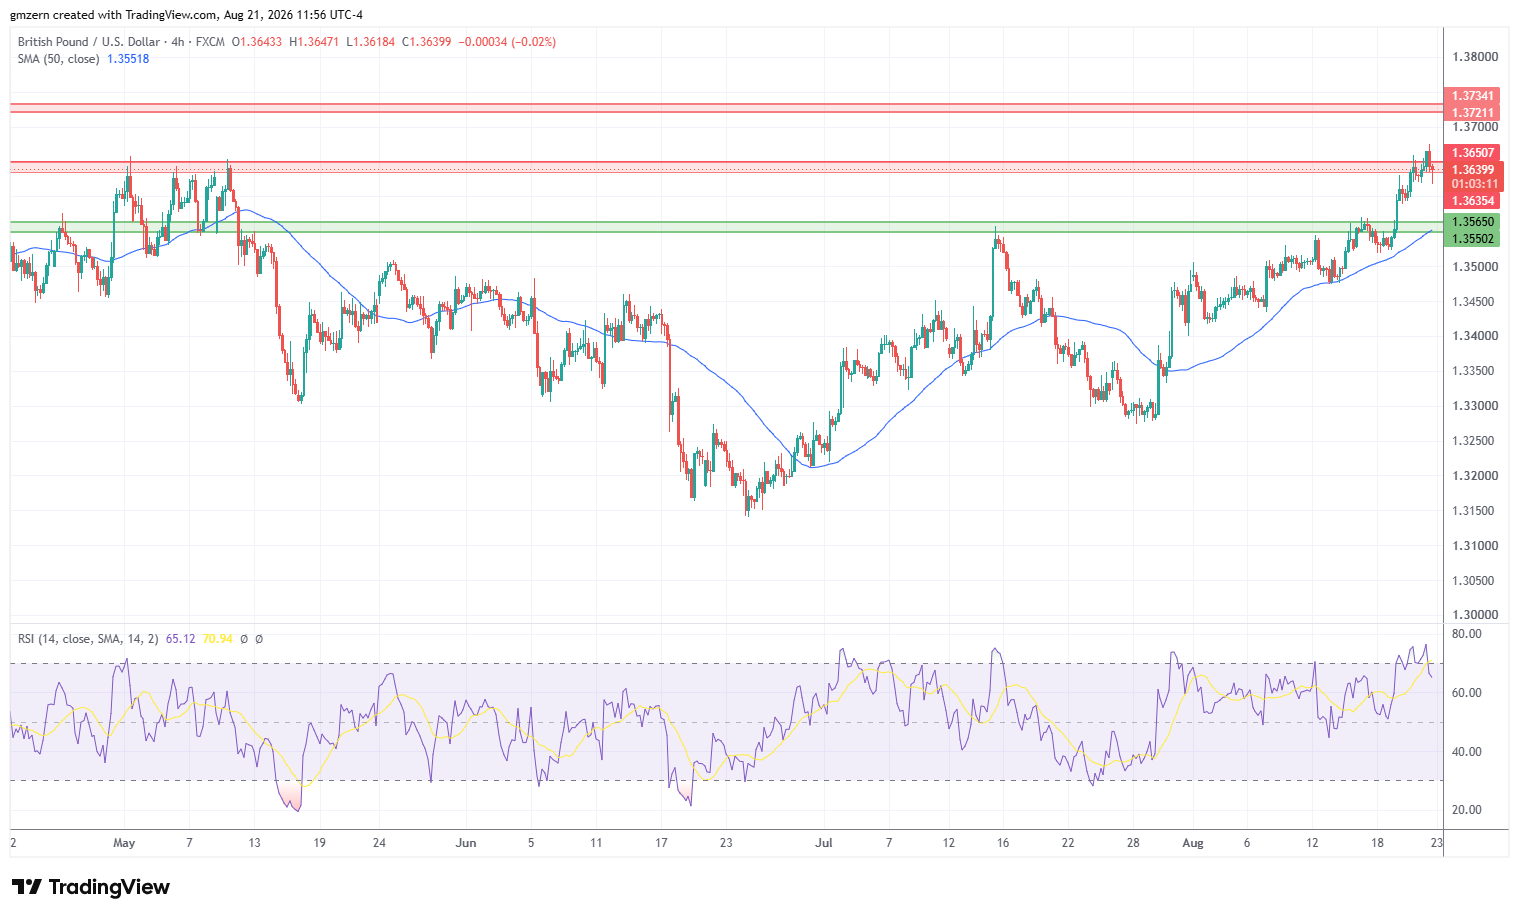The height and width of the screenshot is (917, 1519).
Task: Select the green 1.35650 support label
Action: (x=1472, y=222)
